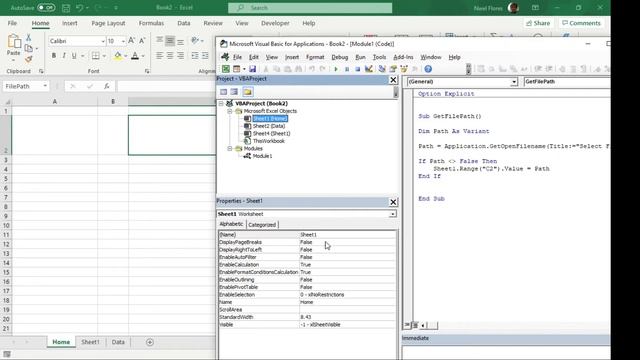This screenshot has height=360, width=640.
Task: Open the Font Color dropdown arrow
Action: point(143,56)
